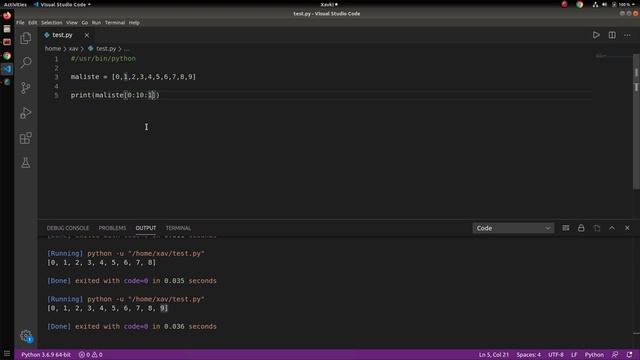Open the Run menu
The height and width of the screenshot is (360, 640).
96,23
